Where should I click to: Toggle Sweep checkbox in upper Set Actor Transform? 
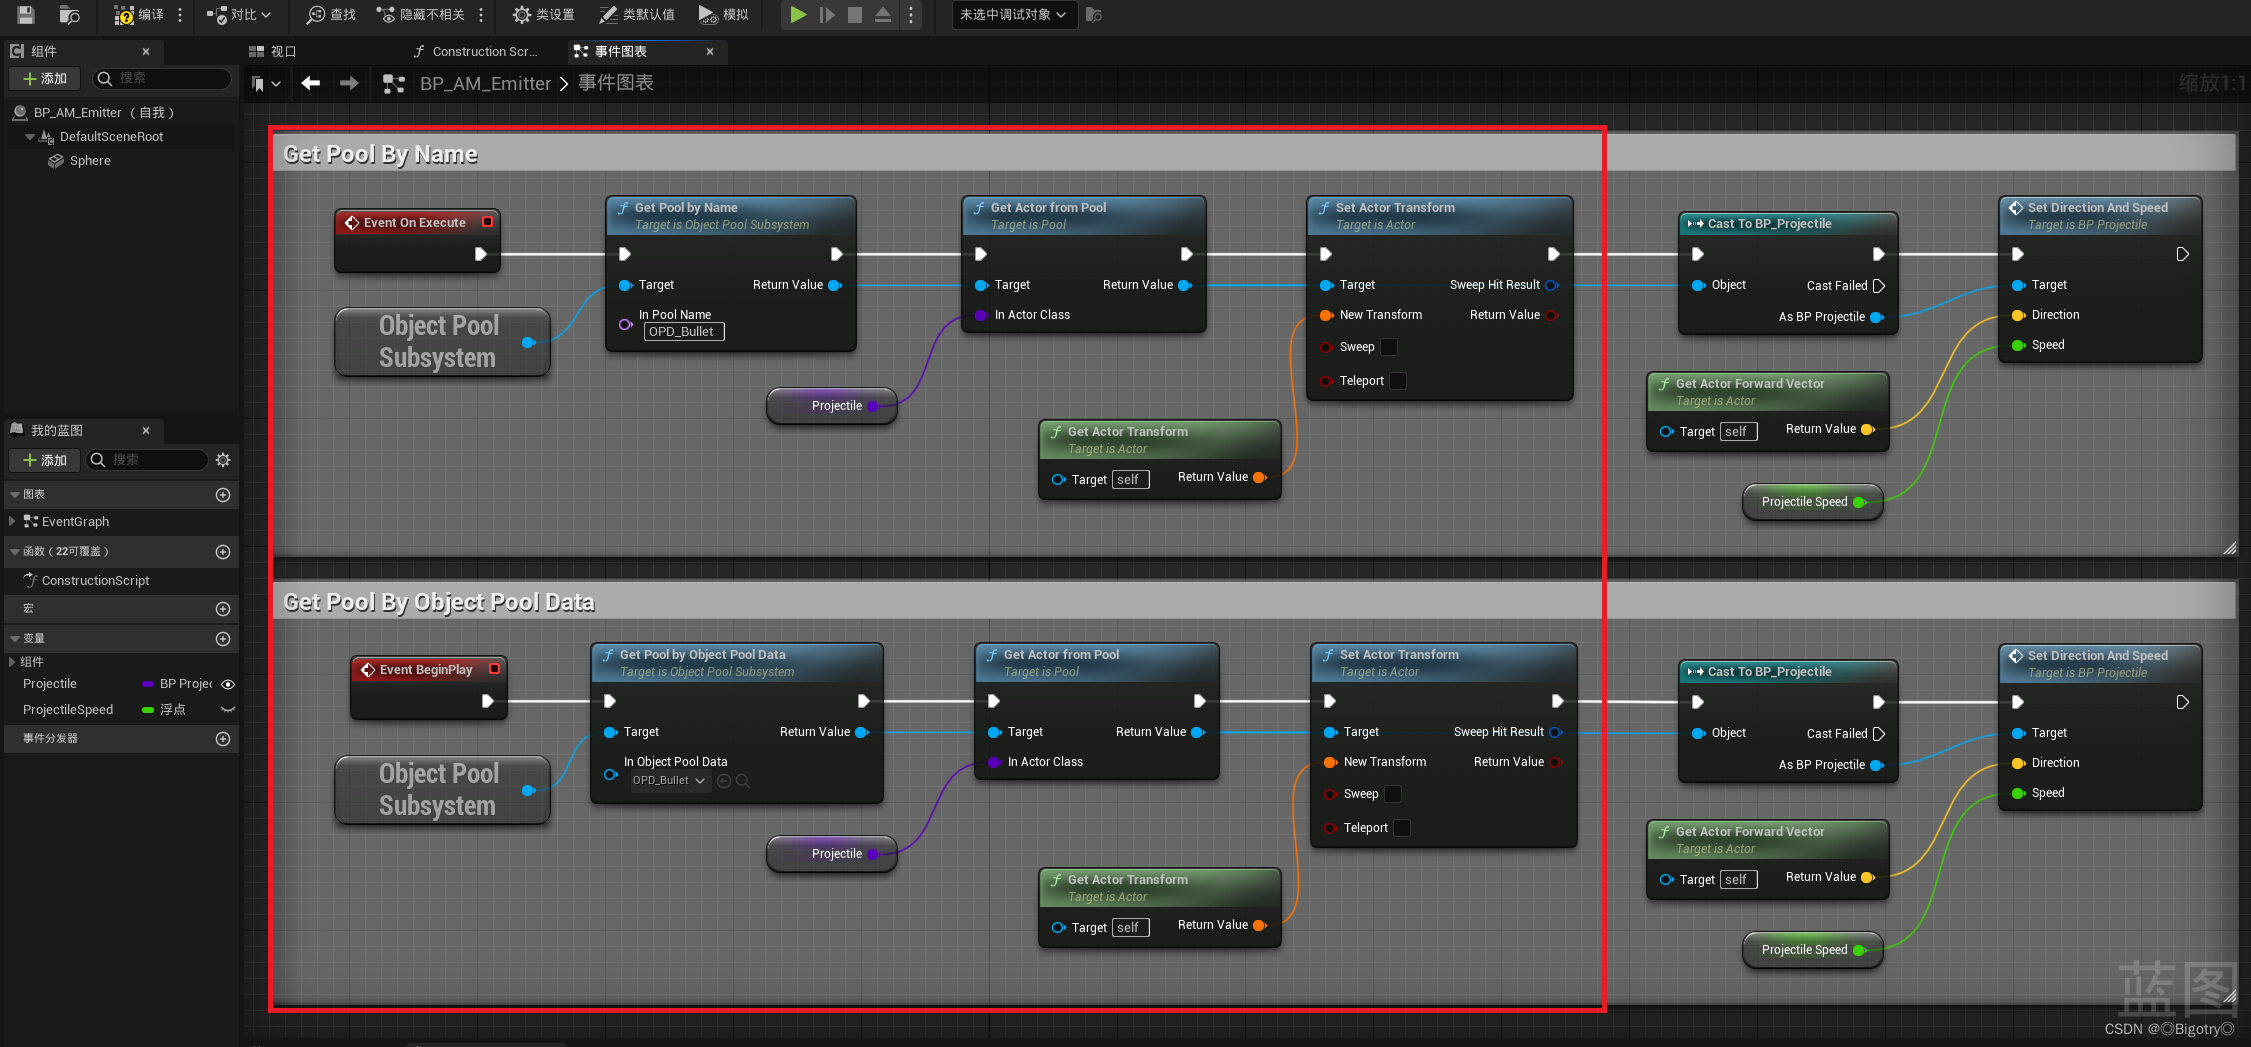click(1389, 347)
